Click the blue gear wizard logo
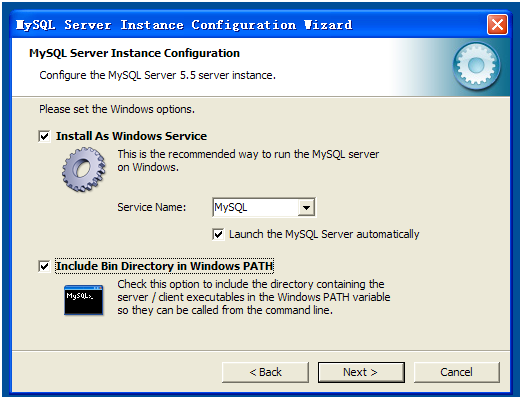The height and width of the screenshot is (399, 522). click(x=477, y=66)
